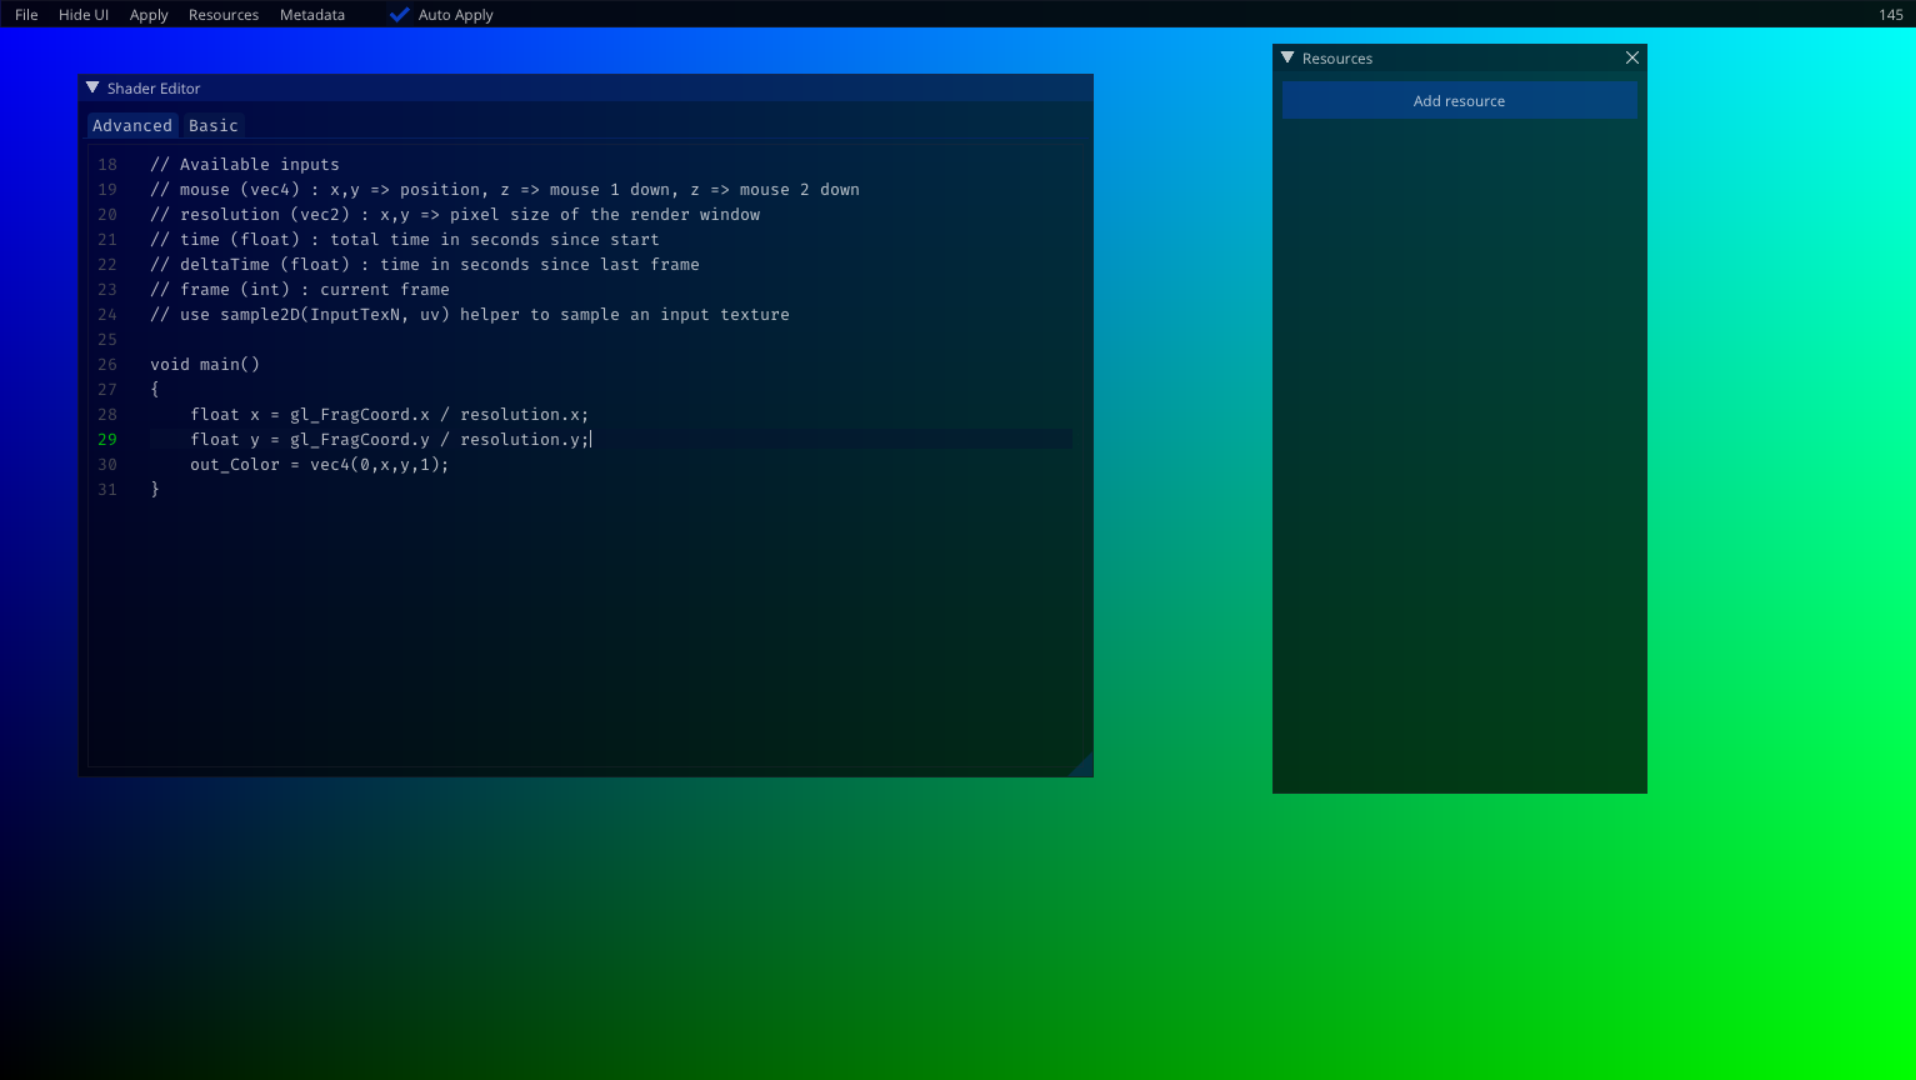The image size is (1916, 1080).
Task: Click the 'float x = gl_FragCoord.x' line
Action: (x=390, y=414)
